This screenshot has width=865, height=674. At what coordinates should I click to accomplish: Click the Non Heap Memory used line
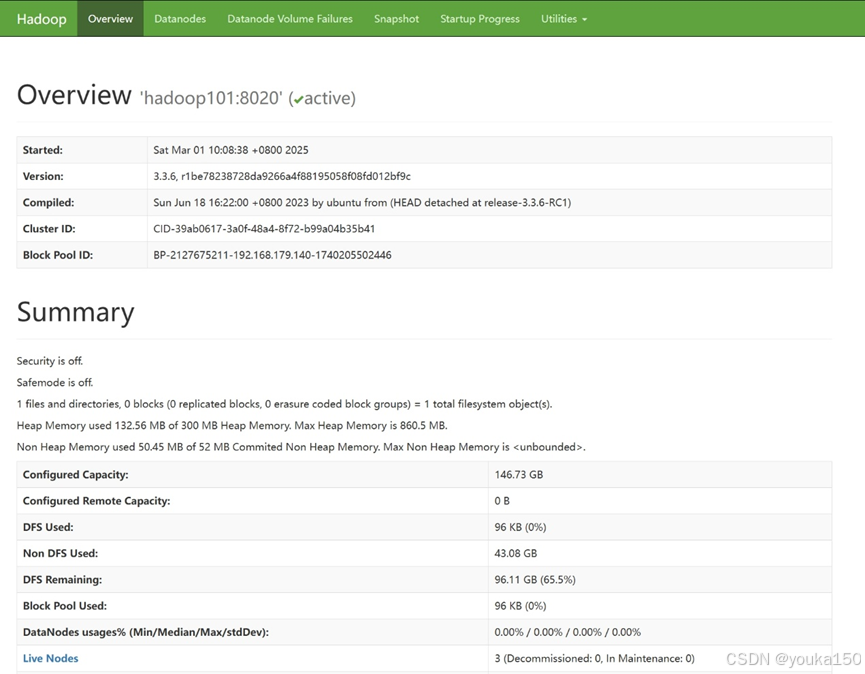(x=301, y=447)
